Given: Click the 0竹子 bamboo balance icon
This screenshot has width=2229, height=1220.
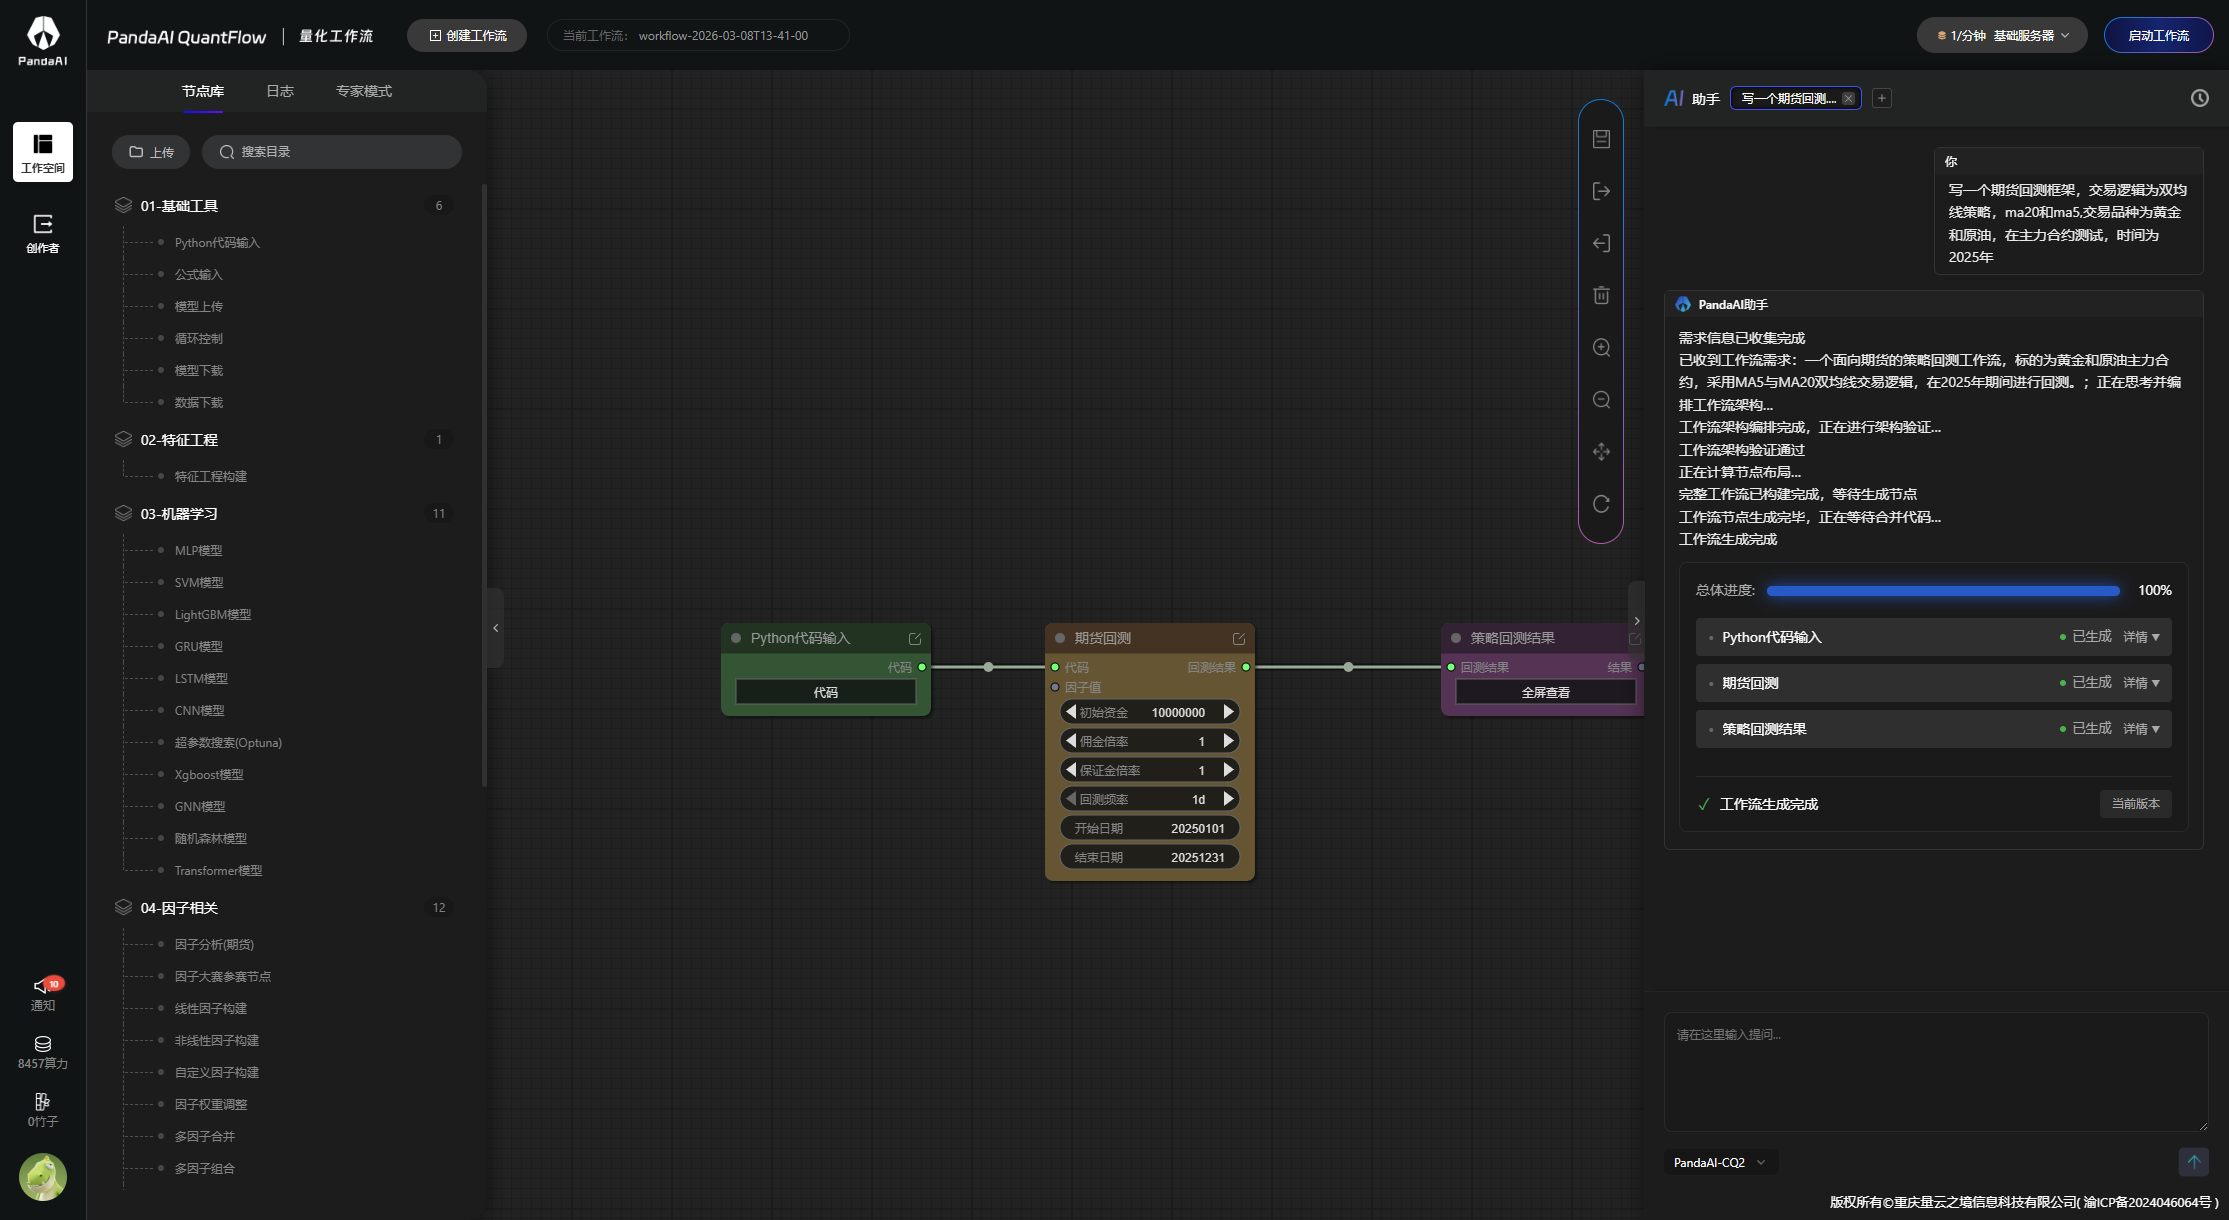Looking at the screenshot, I should tap(43, 1110).
